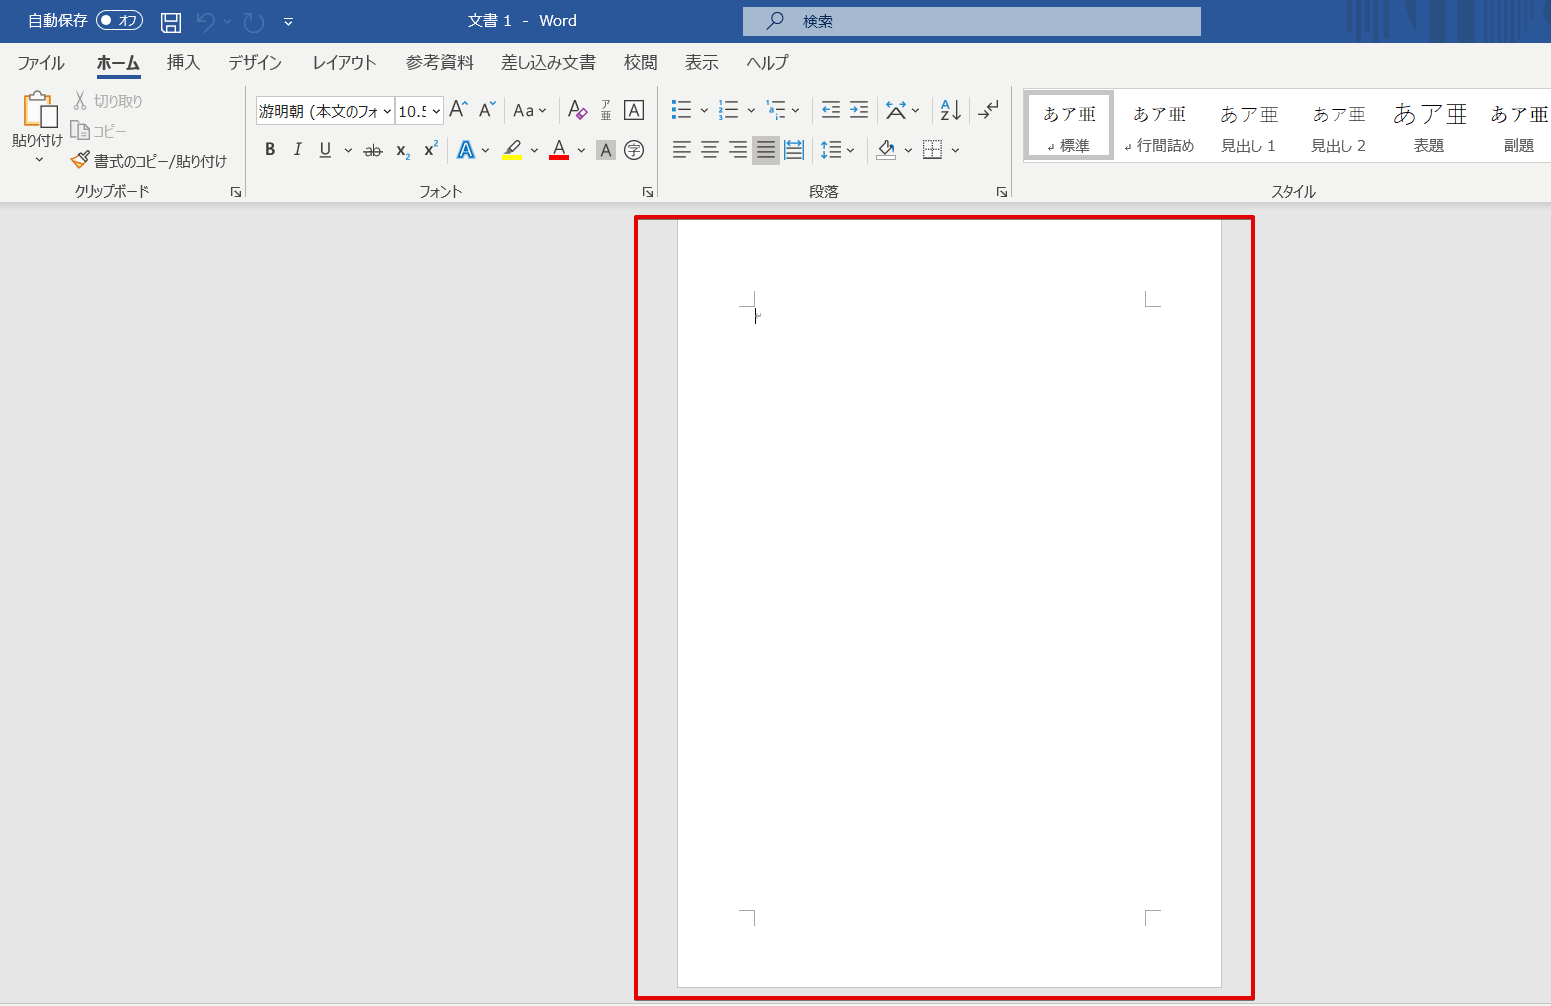The width and height of the screenshot is (1551, 1006).
Task: Switch to Design (デザイン) tab
Action: [255, 63]
